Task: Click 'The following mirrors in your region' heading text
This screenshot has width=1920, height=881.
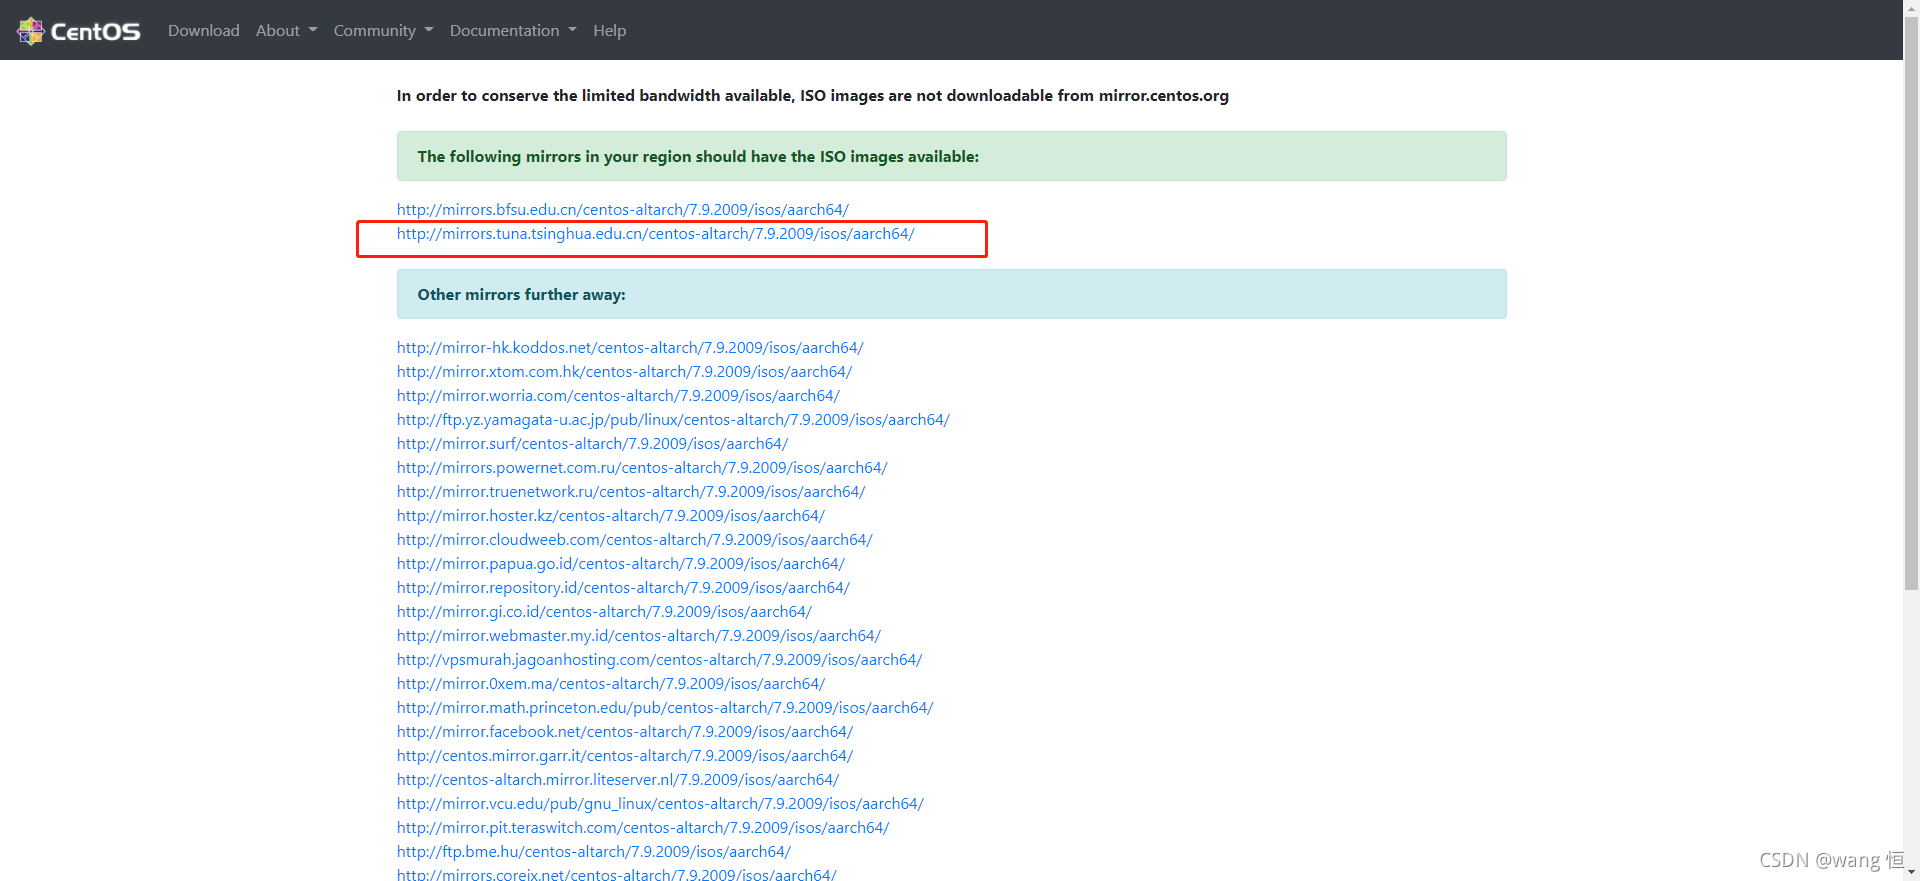Action: pyautogui.click(x=698, y=157)
